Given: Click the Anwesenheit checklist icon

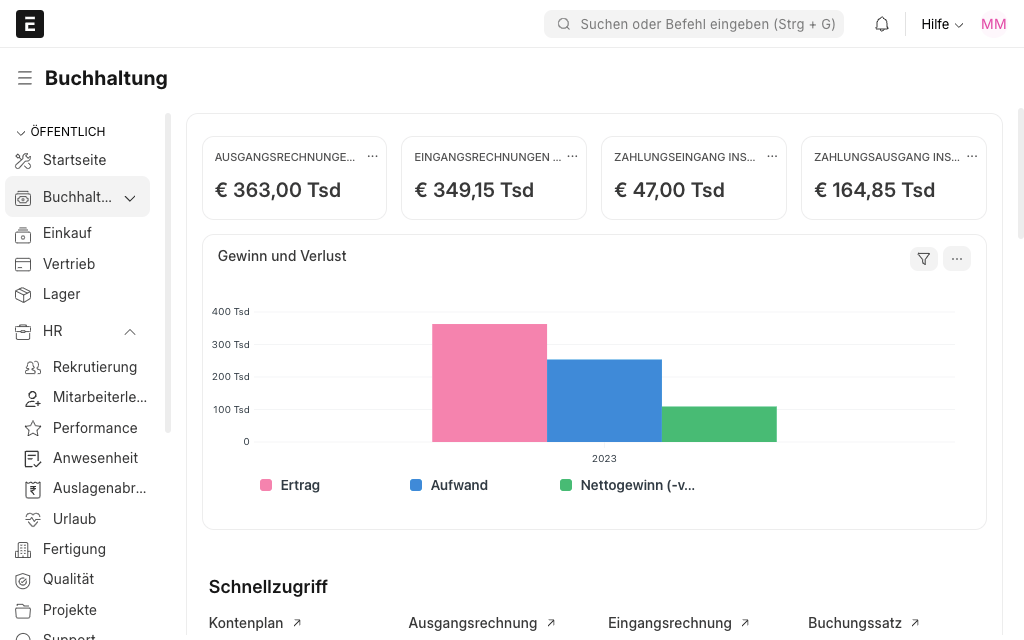Looking at the screenshot, I should coord(33,458).
